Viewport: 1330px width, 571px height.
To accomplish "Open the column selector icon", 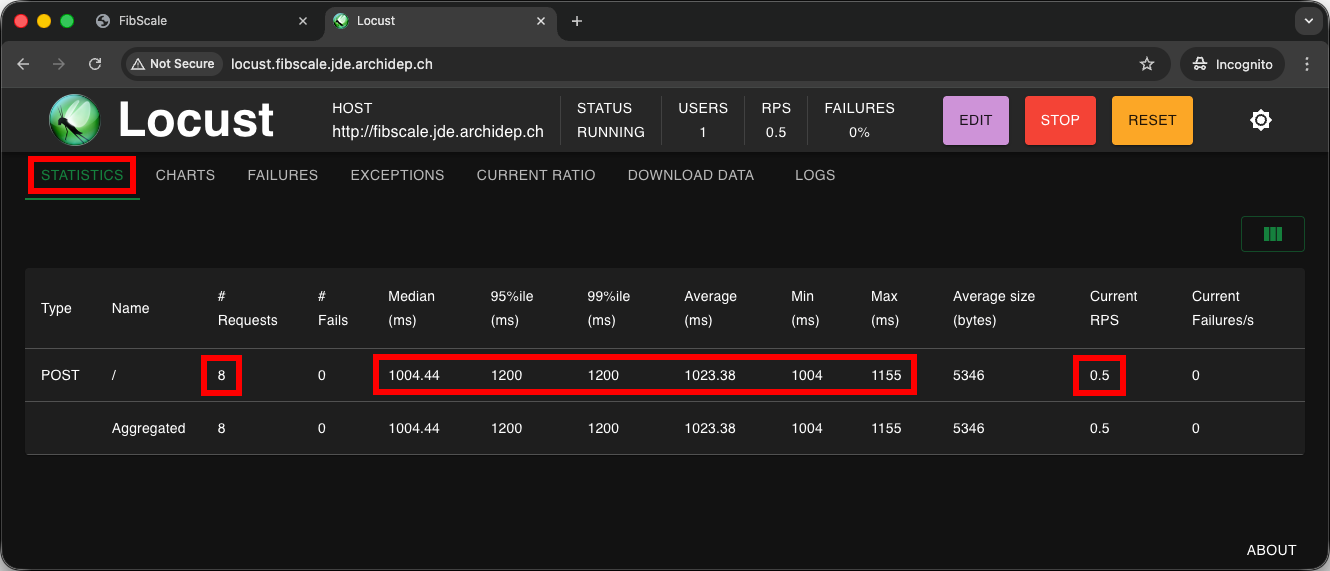I will (x=1272, y=234).
